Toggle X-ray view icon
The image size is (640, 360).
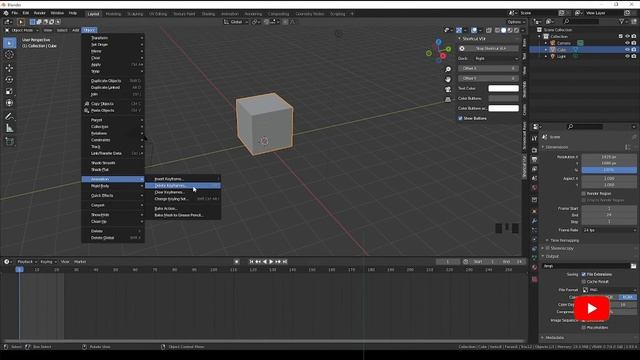[489, 30]
